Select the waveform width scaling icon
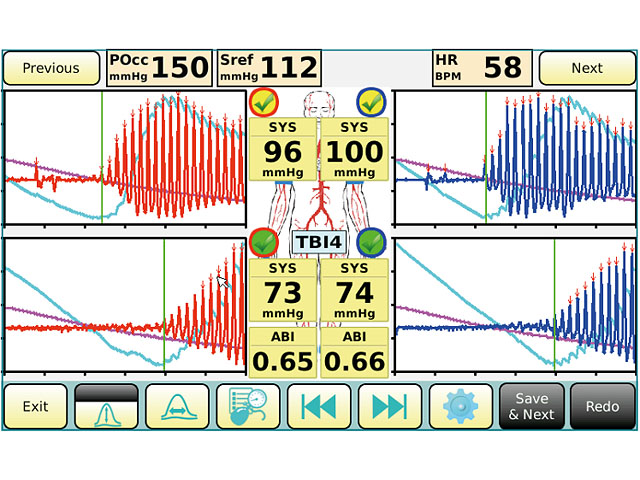 [178, 406]
